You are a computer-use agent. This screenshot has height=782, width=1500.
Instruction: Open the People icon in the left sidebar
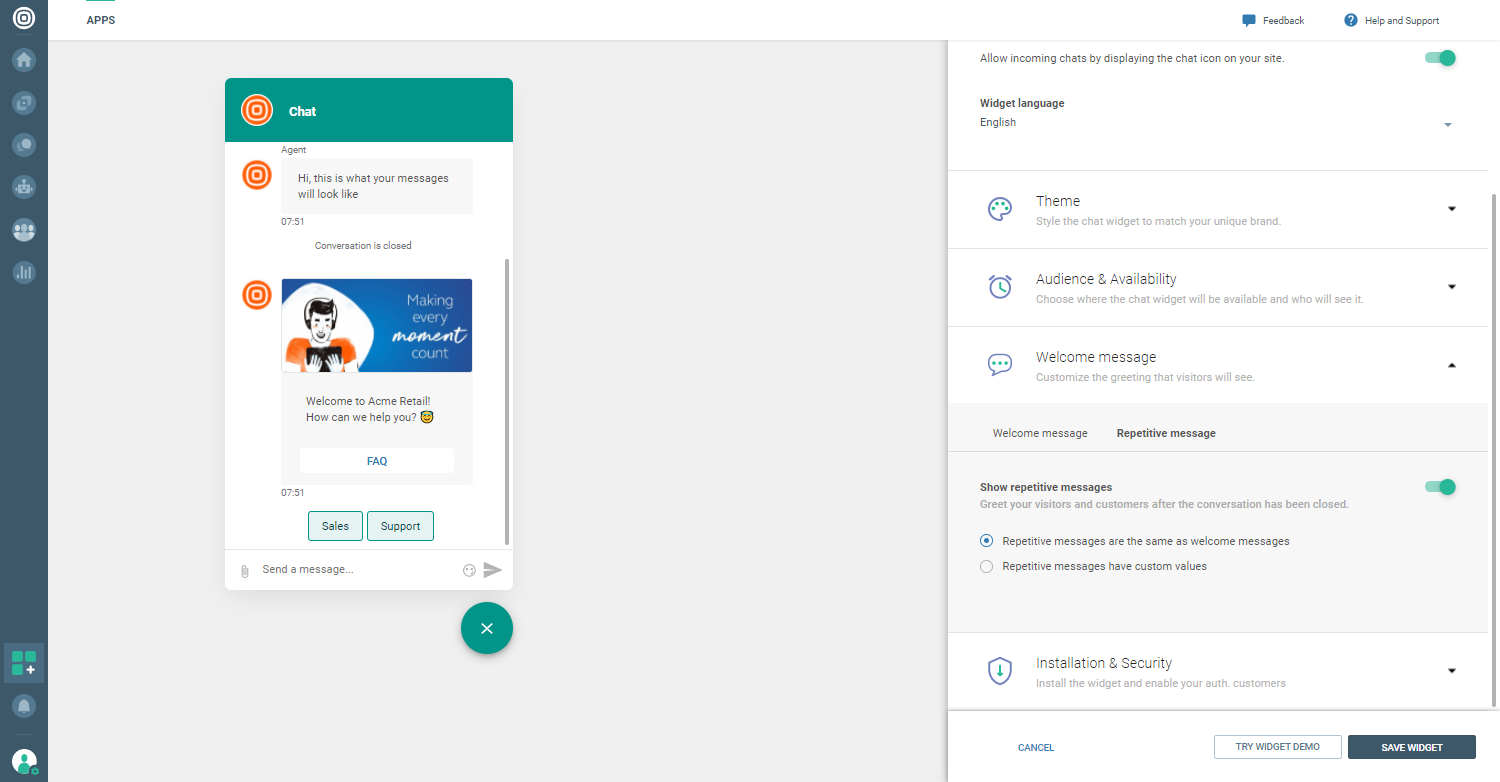[24, 230]
